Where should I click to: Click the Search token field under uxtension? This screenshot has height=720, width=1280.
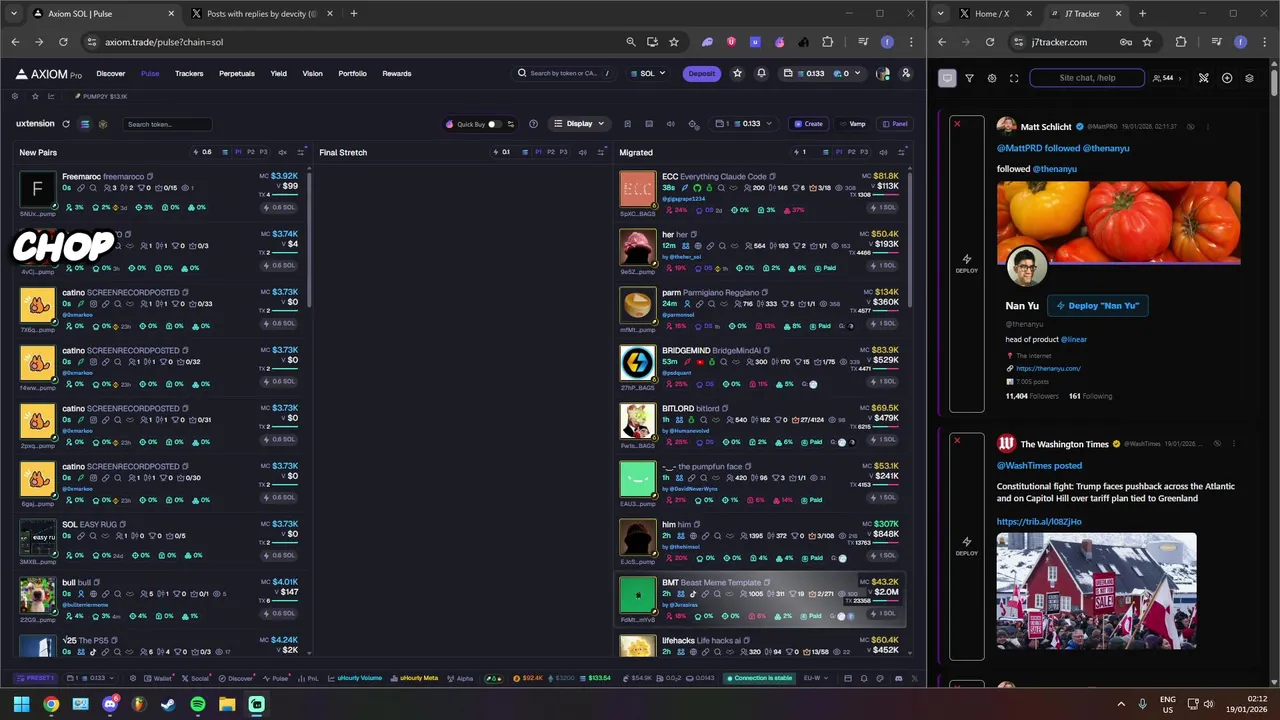(167, 124)
